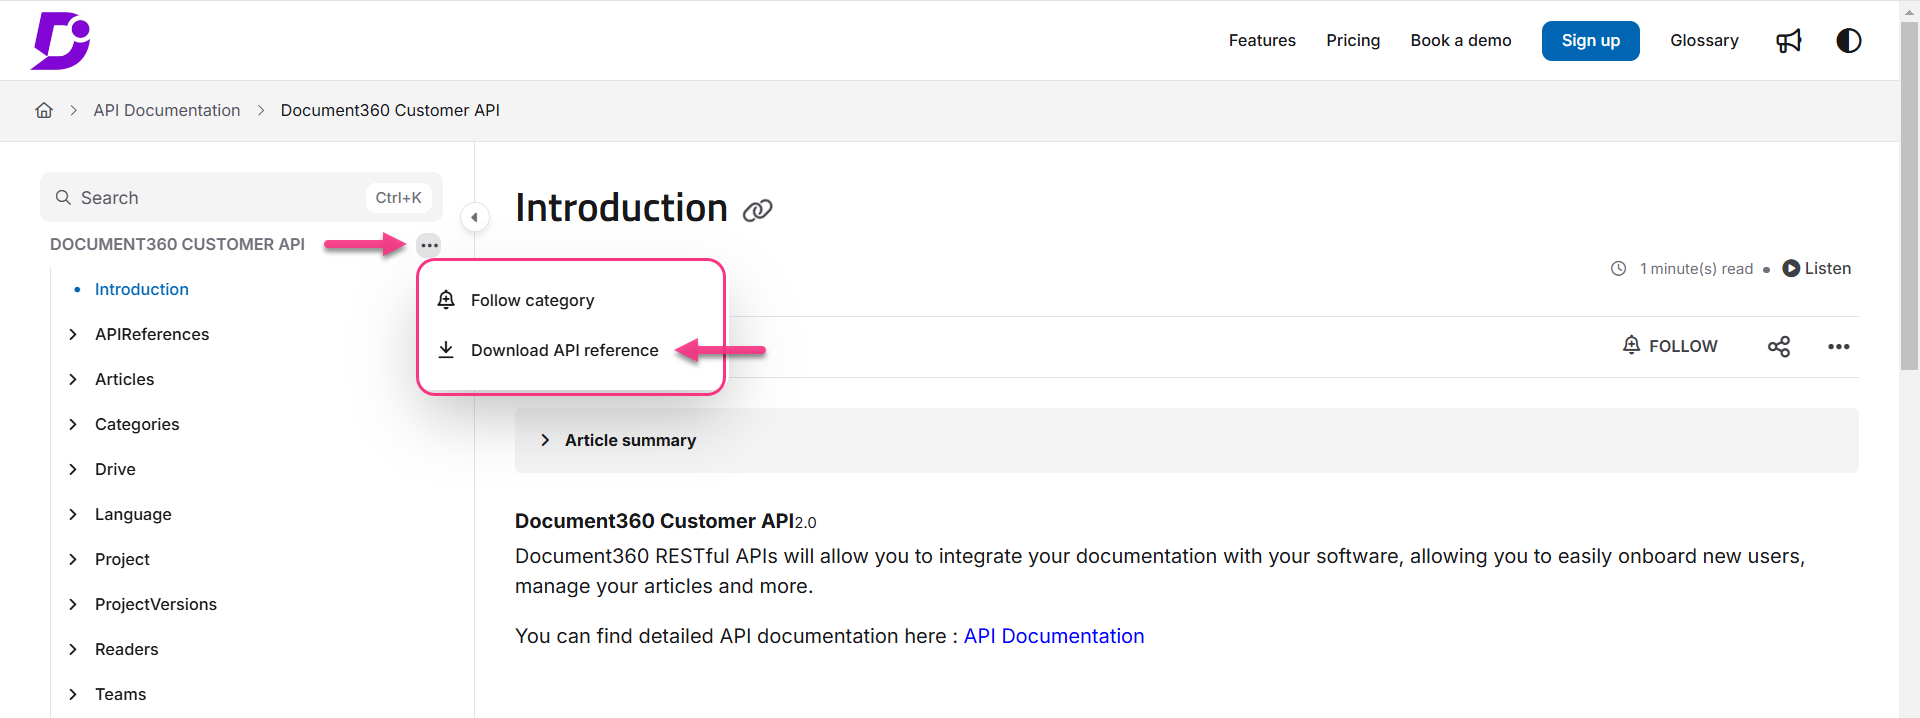This screenshot has width=1920, height=718.
Task: Collapse the left sidebar arrow
Action: click(474, 217)
